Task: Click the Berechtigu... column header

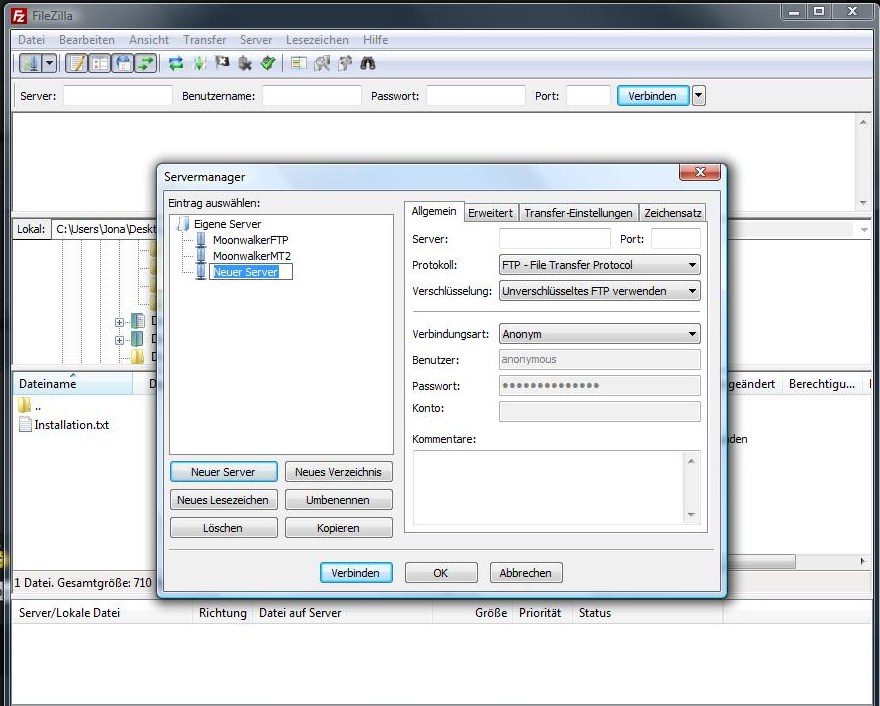Action: coord(822,384)
